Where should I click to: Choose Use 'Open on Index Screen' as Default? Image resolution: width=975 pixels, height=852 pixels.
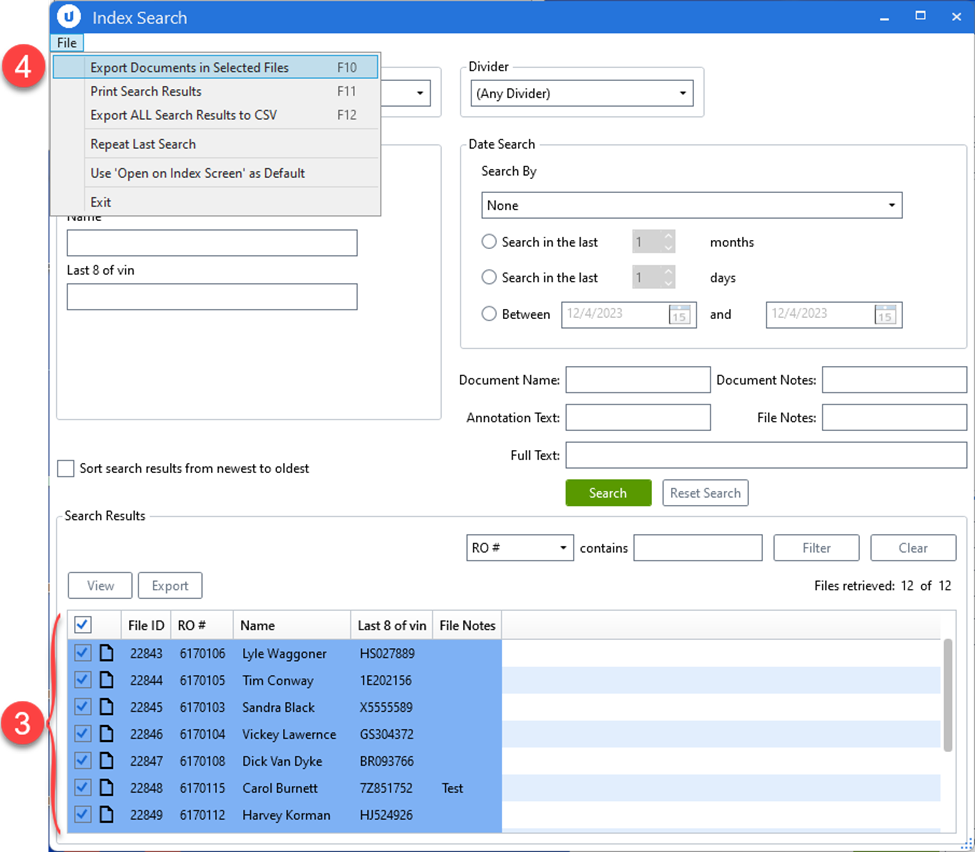click(215, 173)
